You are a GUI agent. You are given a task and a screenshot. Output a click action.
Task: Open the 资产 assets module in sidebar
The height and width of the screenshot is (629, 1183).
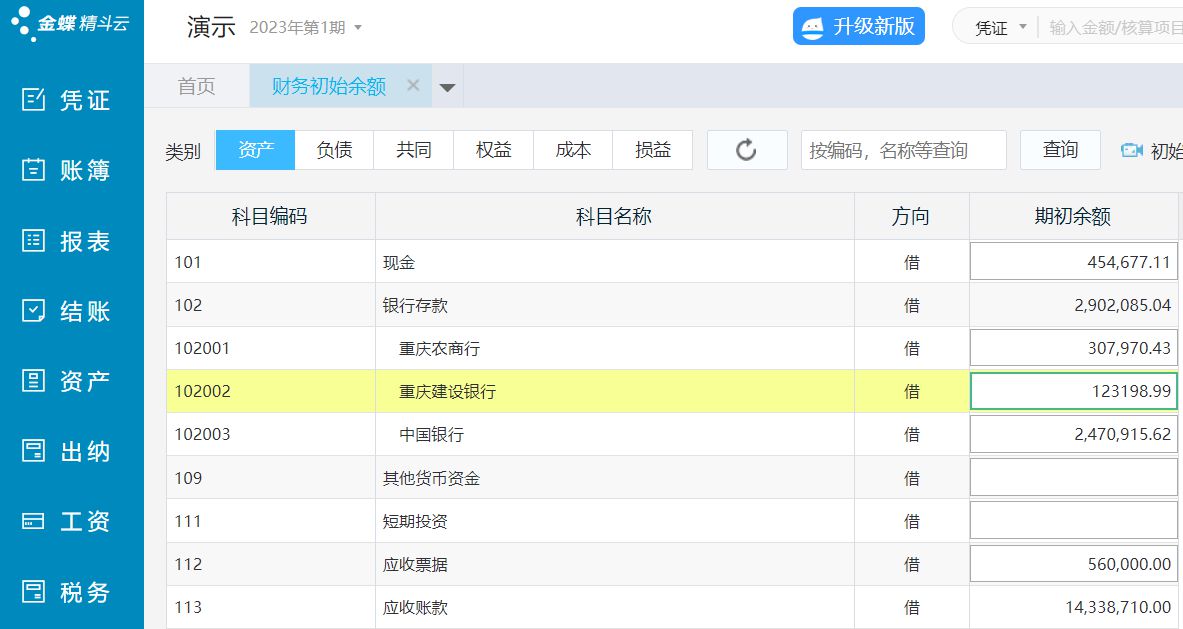[66, 381]
